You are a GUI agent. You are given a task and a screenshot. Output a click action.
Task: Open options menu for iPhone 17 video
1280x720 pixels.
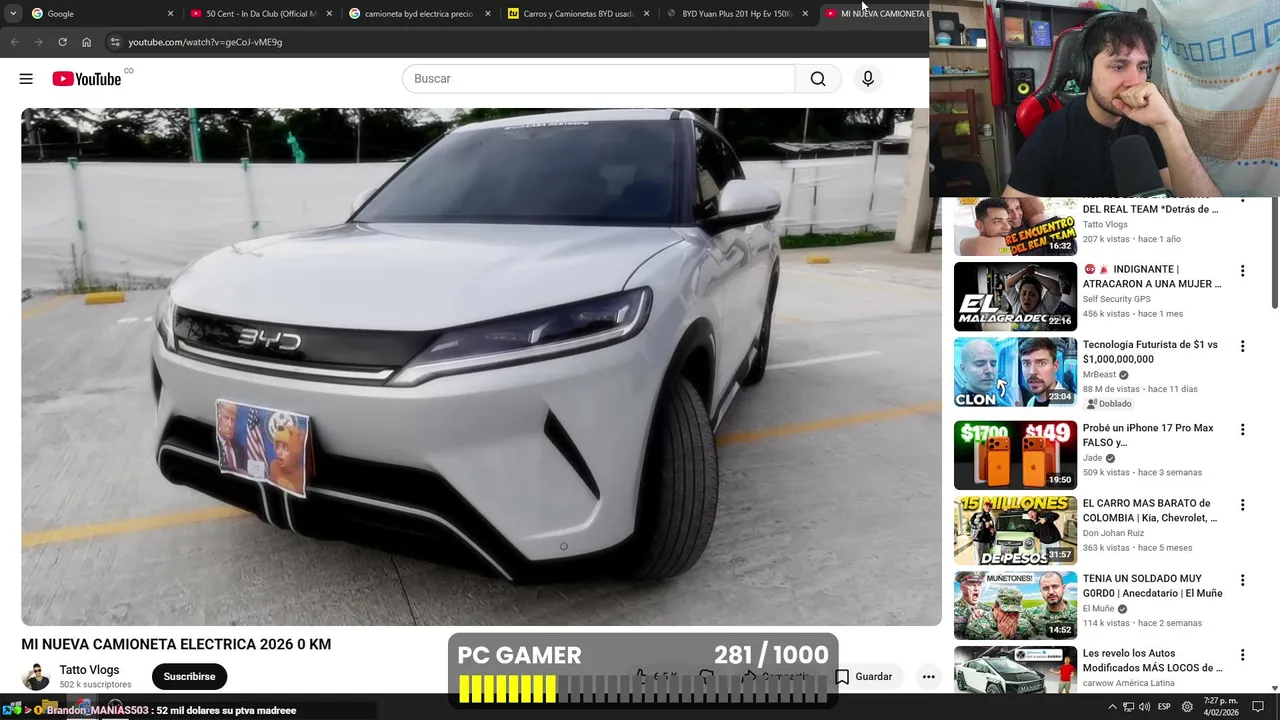(x=1242, y=429)
